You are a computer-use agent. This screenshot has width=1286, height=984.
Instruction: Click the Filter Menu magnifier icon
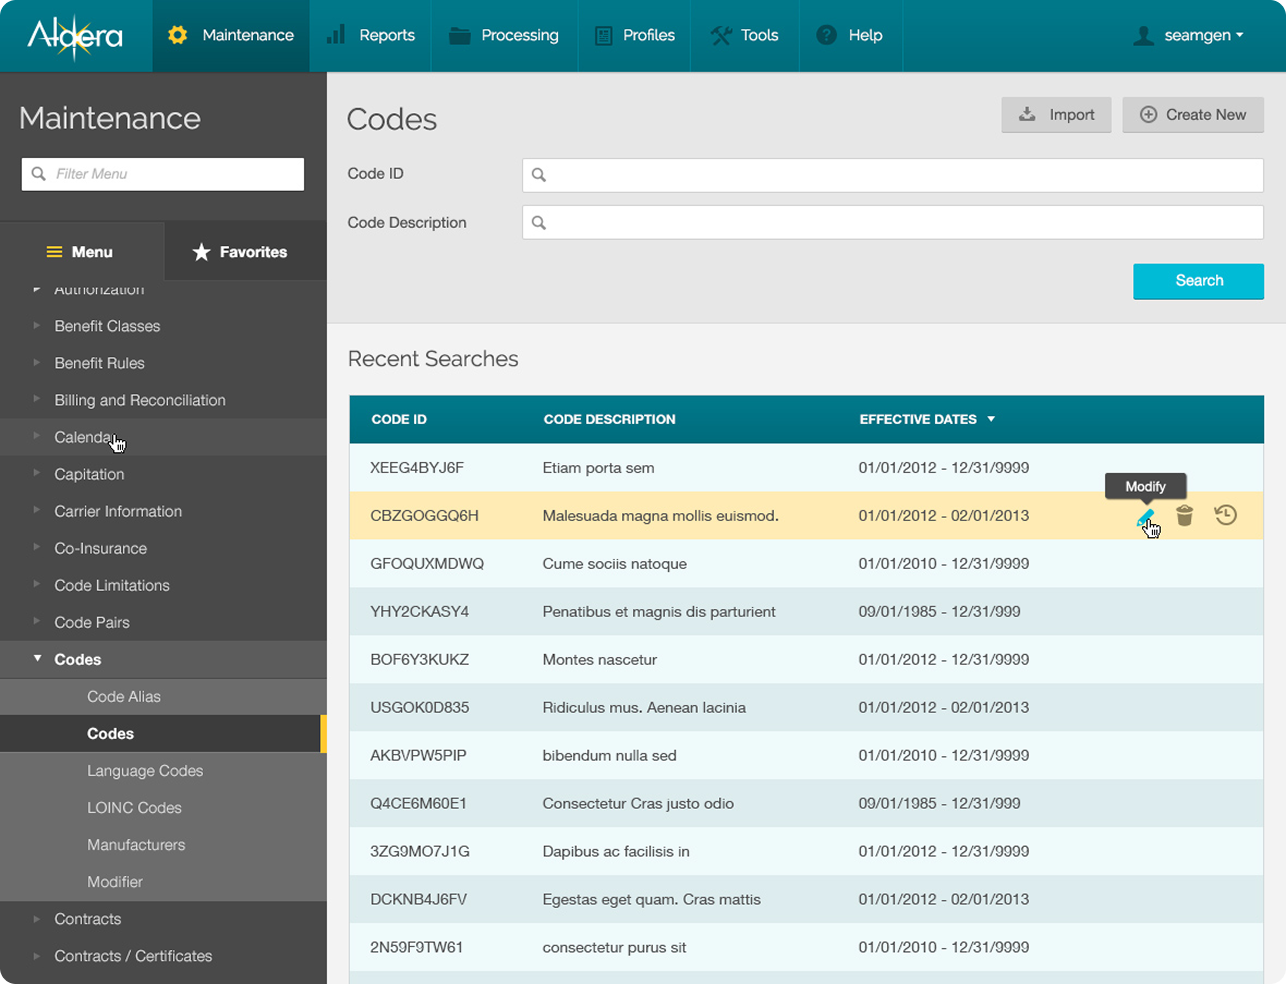click(x=39, y=174)
